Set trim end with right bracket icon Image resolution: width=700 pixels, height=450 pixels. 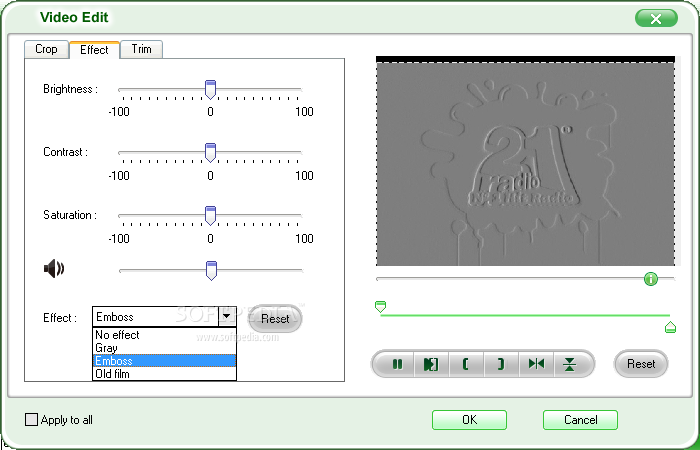click(501, 364)
